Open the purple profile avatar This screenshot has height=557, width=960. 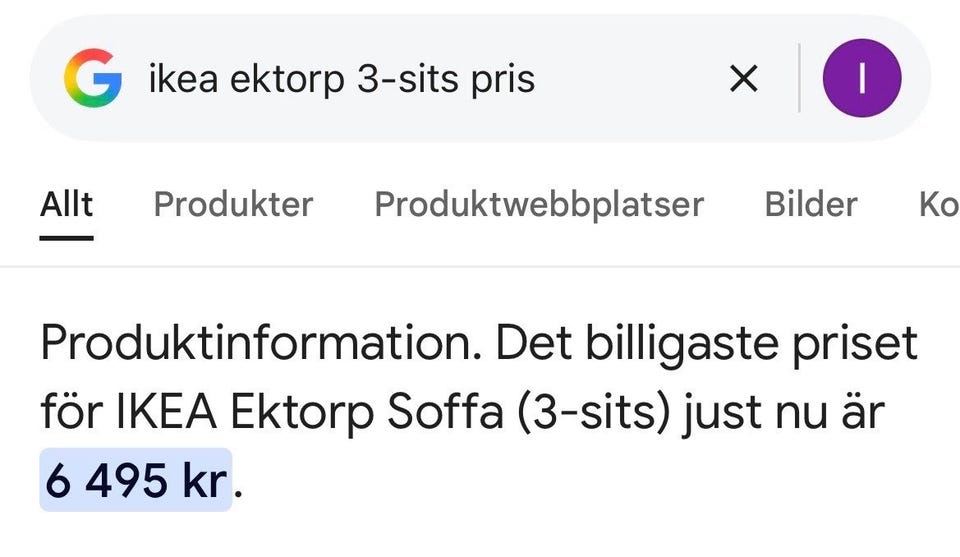coord(861,78)
